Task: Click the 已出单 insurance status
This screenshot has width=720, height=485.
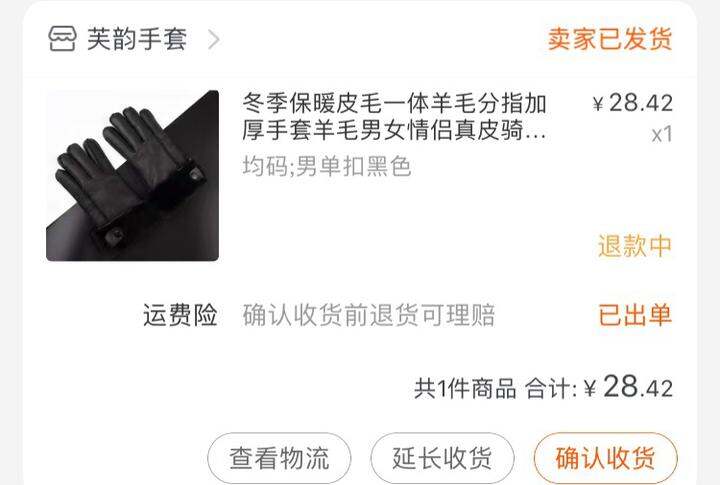Action: point(636,315)
